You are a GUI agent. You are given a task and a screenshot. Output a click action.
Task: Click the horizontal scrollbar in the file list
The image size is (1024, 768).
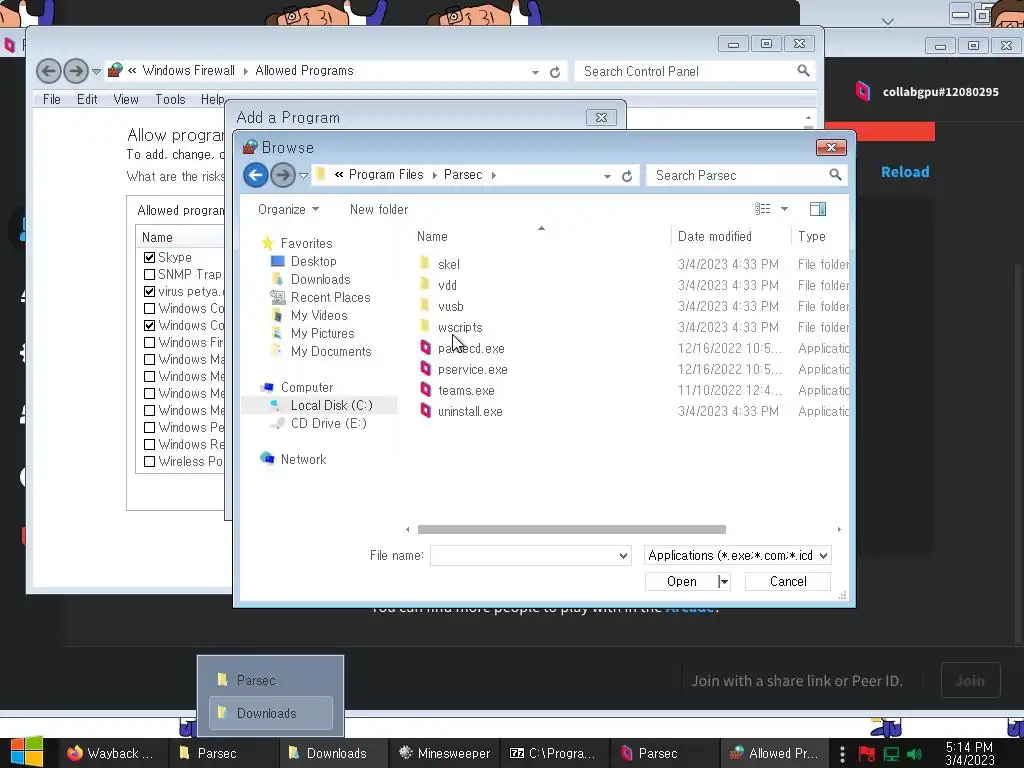[571, 529]
